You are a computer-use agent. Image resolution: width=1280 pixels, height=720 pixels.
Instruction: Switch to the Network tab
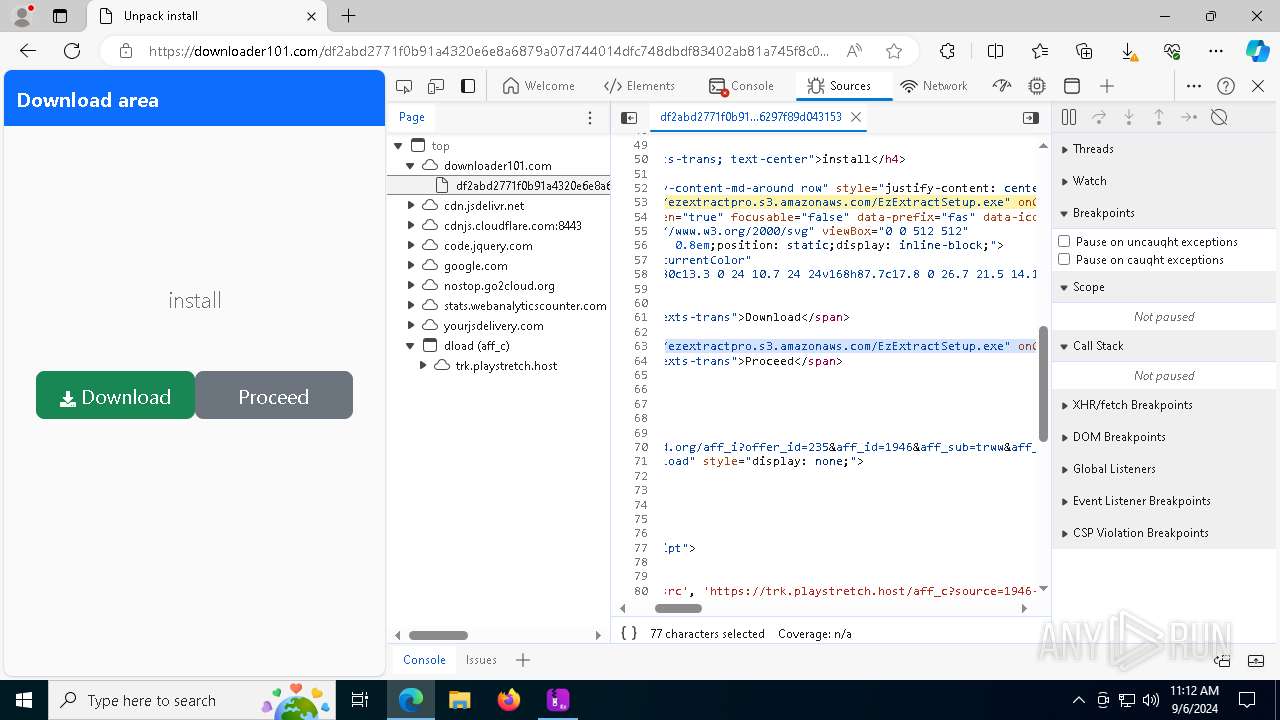coord(934,86)
